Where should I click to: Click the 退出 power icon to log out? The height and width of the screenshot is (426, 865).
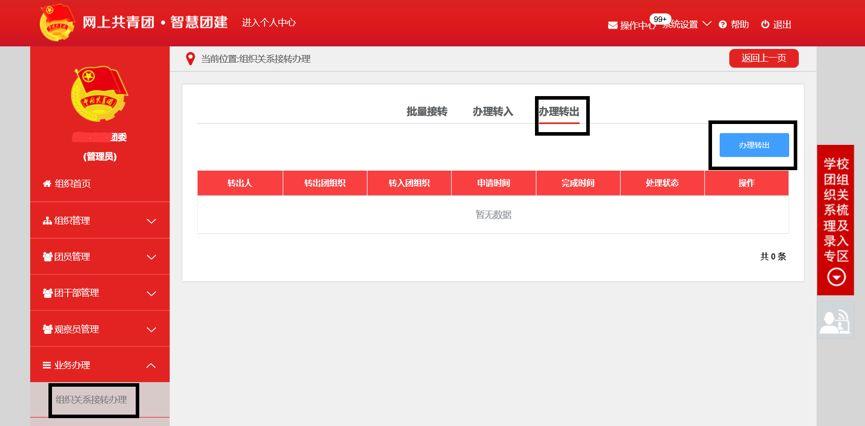pyautogui.click(x=765, y=25)
